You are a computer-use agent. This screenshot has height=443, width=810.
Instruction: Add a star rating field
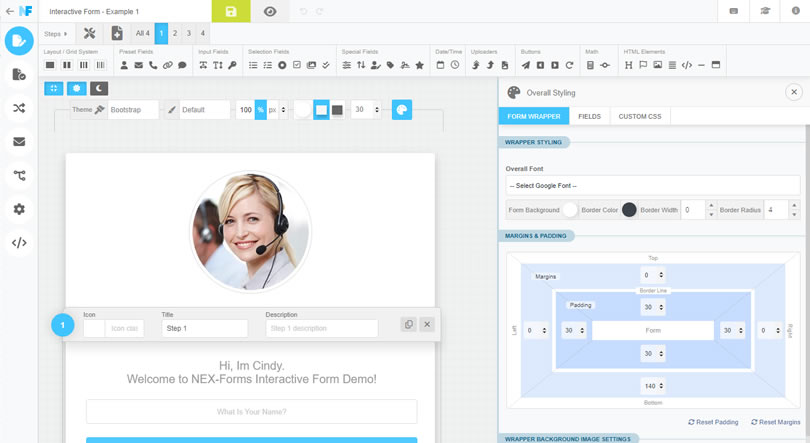pyautogui.click(x=419, y=65)
